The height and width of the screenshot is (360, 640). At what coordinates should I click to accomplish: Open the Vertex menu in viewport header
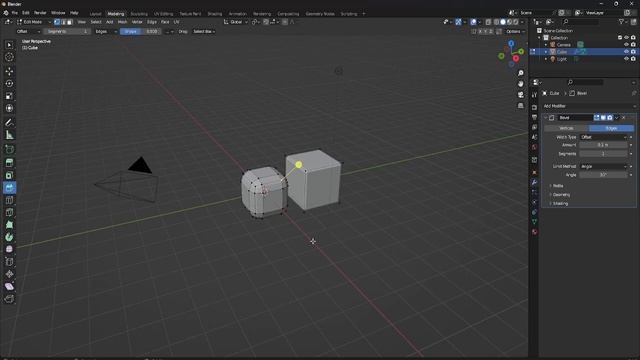[137, 22]
